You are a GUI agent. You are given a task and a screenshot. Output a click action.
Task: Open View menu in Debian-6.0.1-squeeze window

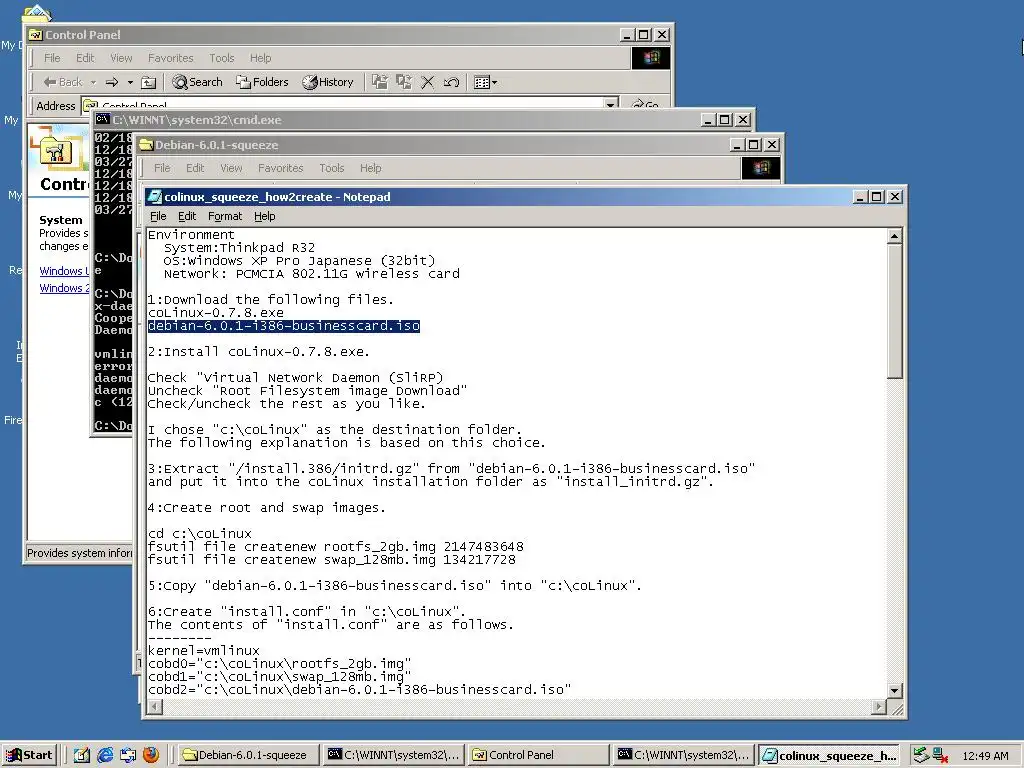(x=231, y=168)
